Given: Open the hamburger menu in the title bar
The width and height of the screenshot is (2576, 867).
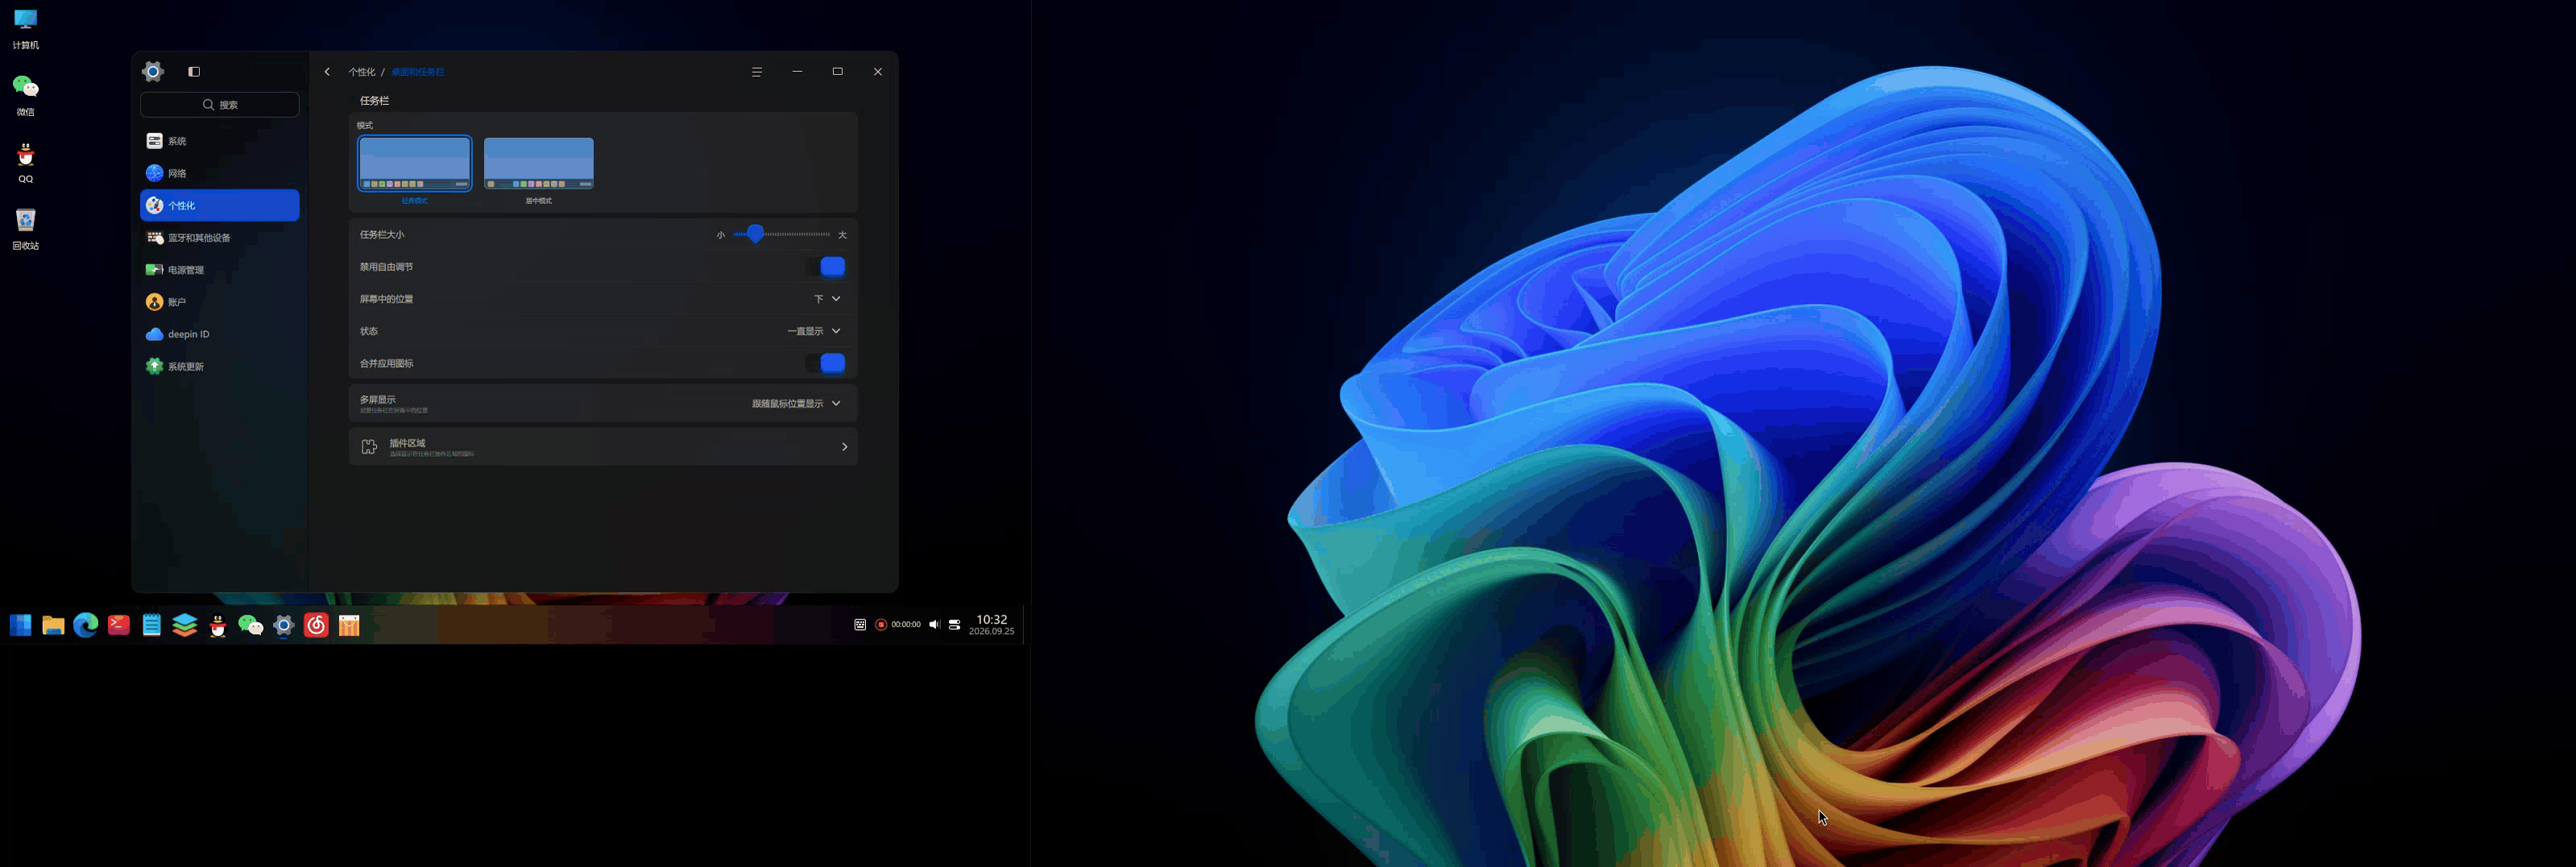Looking at the screenshot, I should click(757, 72).
